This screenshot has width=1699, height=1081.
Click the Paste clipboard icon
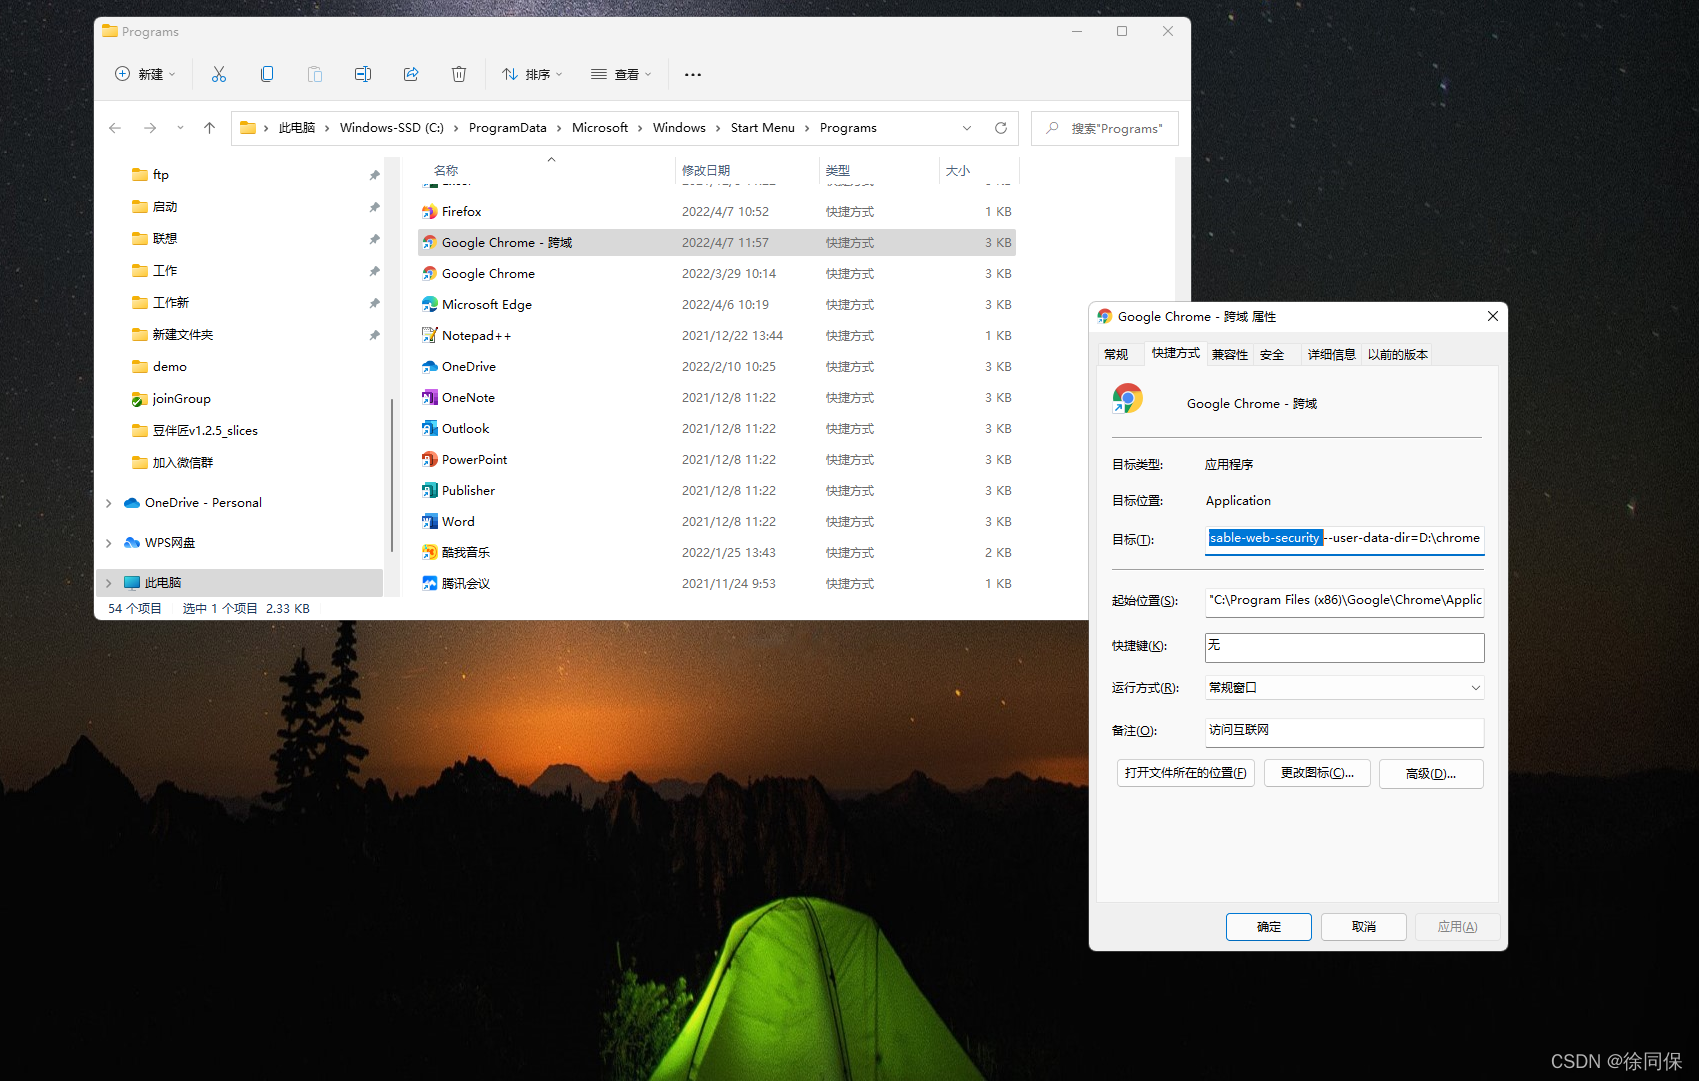(315, 74)
